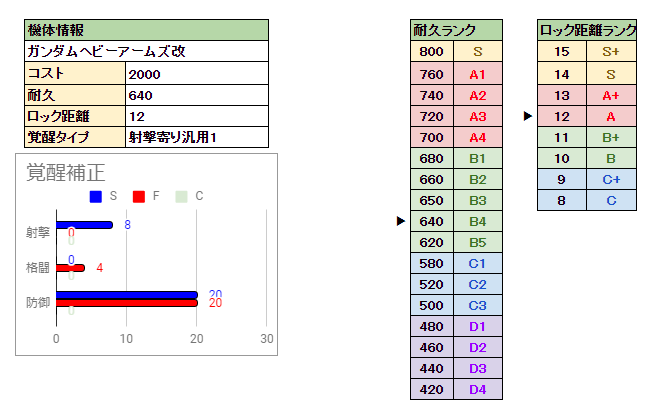Click the red data label 4
The image size is (660, 401).
coord(100,268)
